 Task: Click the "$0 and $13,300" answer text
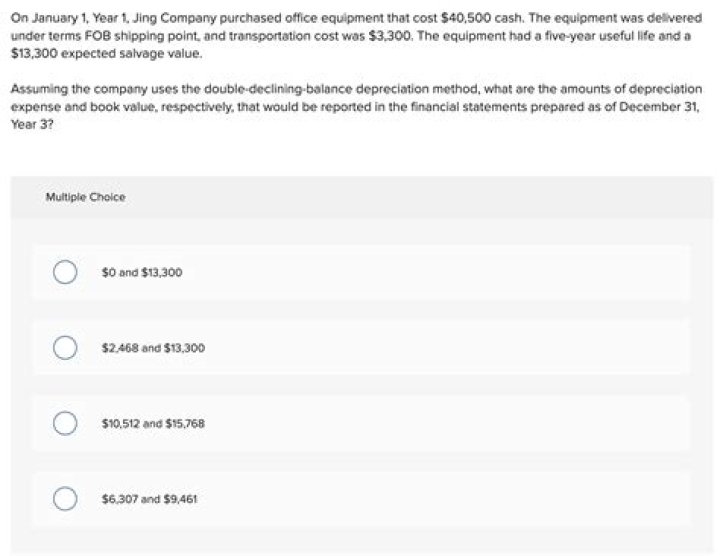142,272
